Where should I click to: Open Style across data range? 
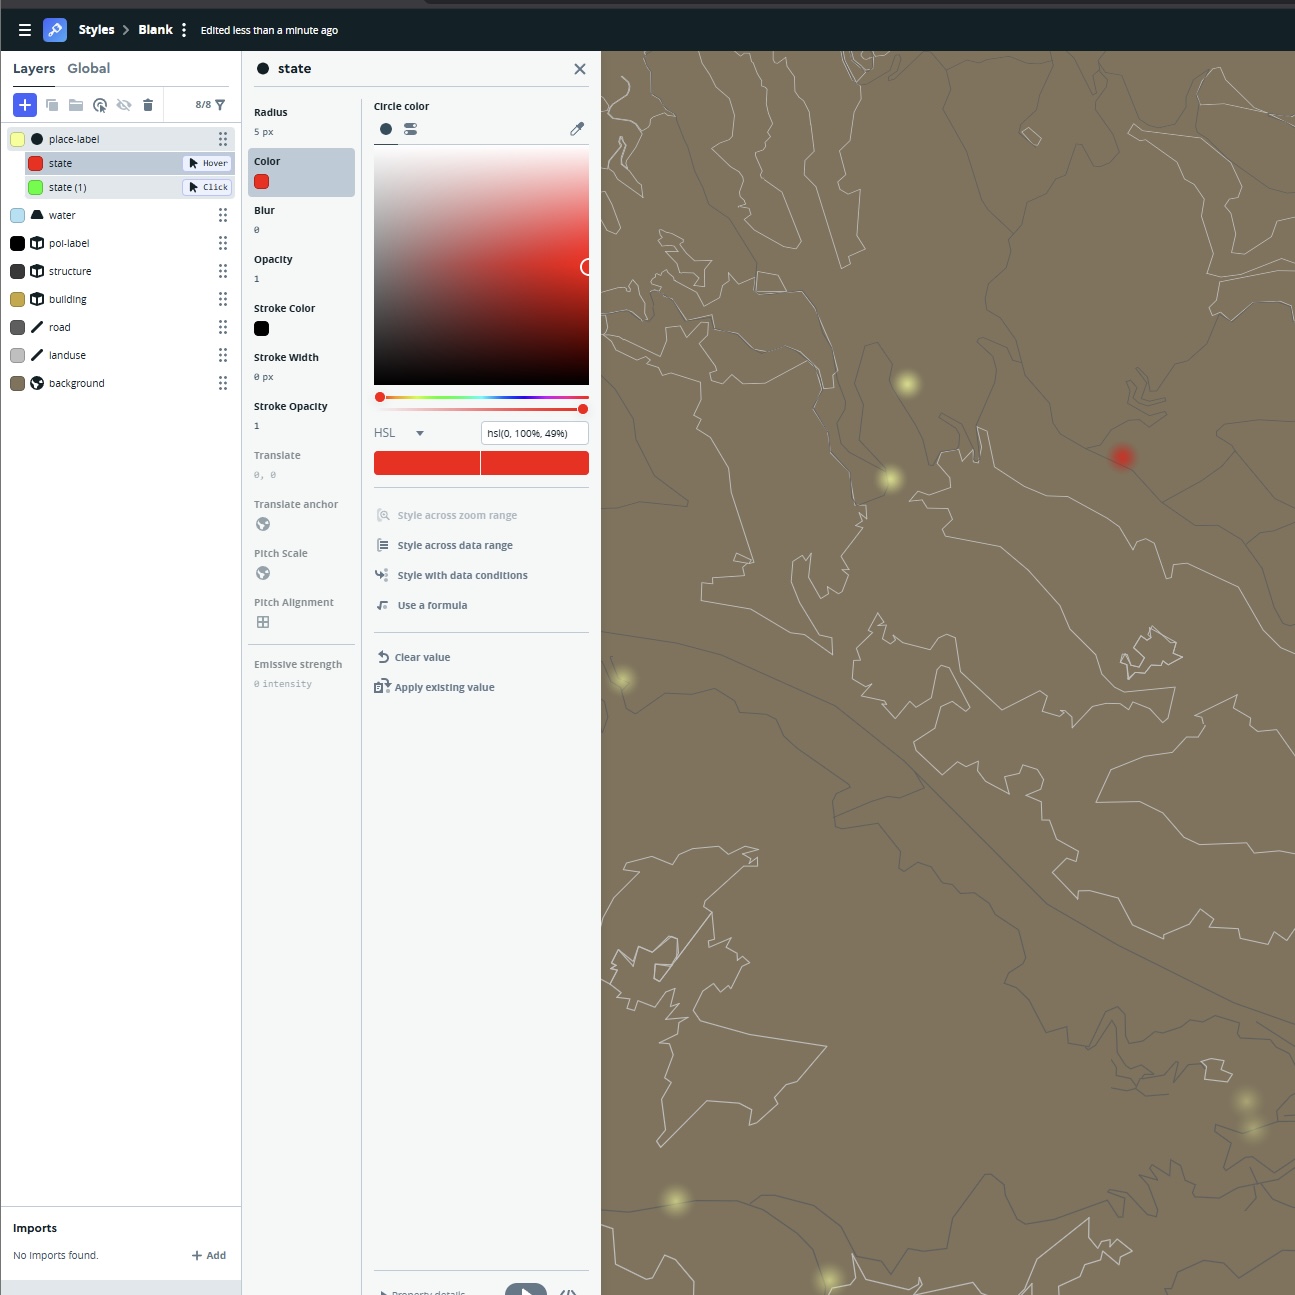tap(444, 545)
